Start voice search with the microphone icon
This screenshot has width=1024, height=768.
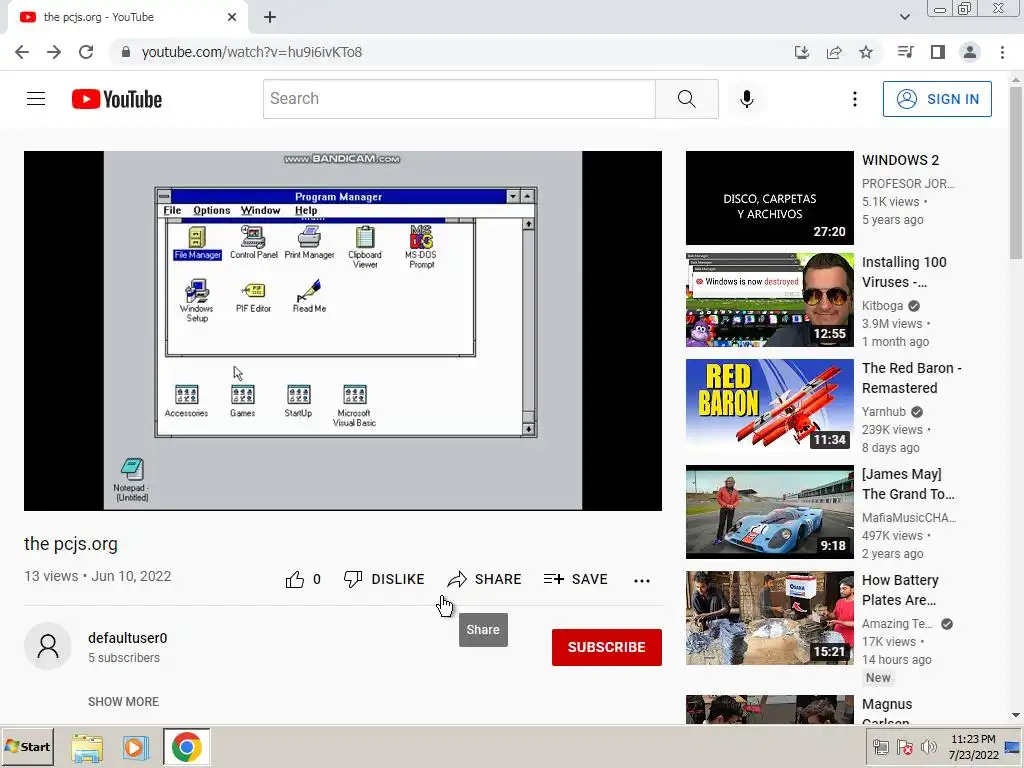(746, 99)
